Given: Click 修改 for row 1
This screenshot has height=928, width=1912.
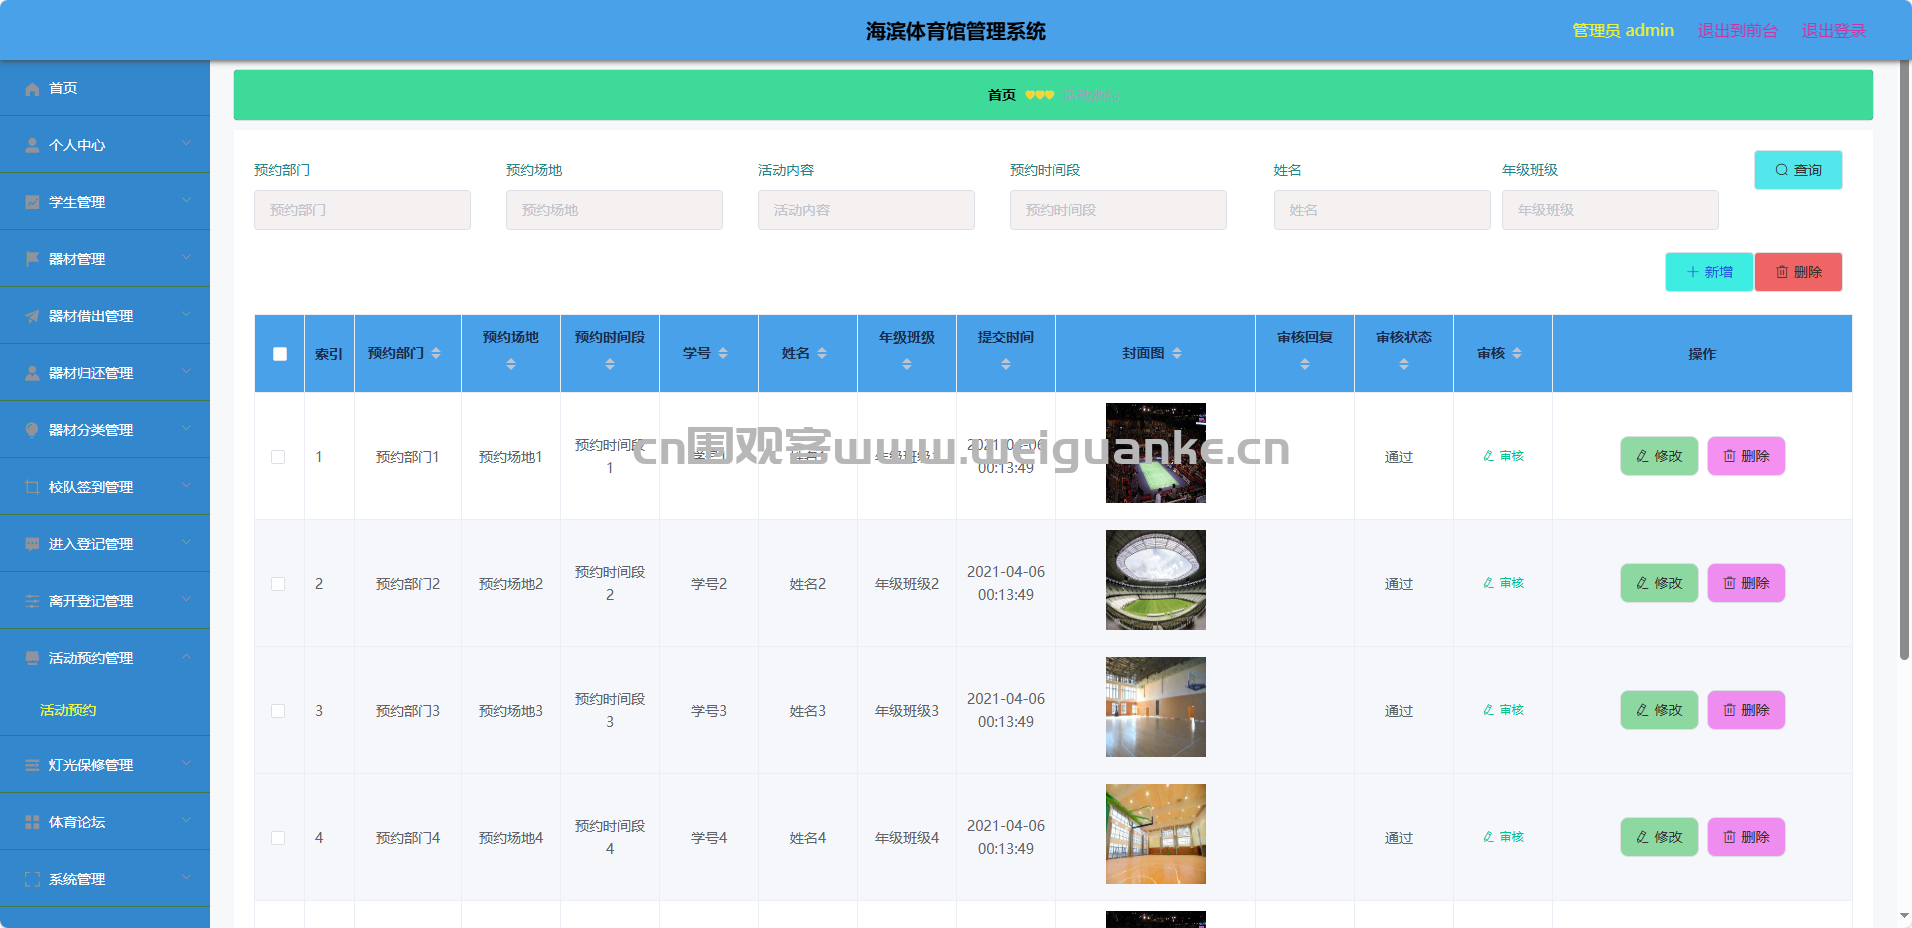Looking at the screenshot, I should click(x=1659, y=456).
